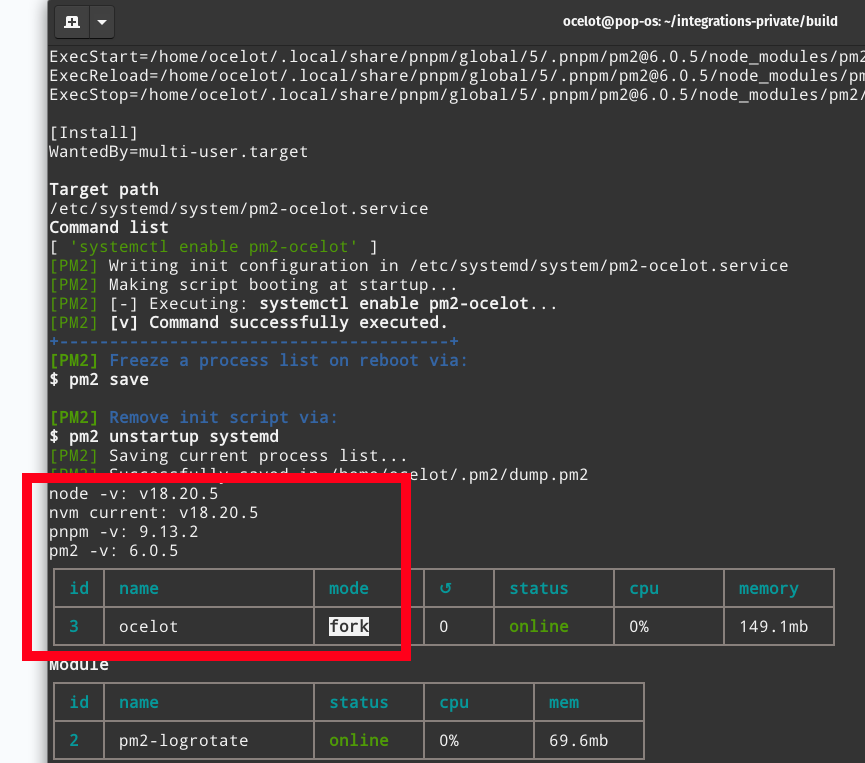Click the 'mem' header in module table
The height and width of the screenshot is (763, 865).
[x=564, y=702]
